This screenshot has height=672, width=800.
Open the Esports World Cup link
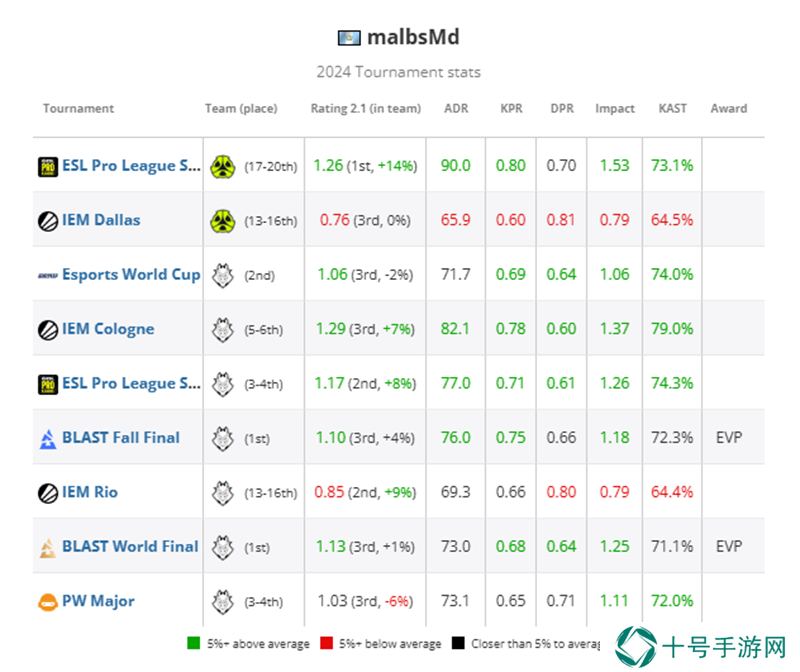[x=131, y=275]
